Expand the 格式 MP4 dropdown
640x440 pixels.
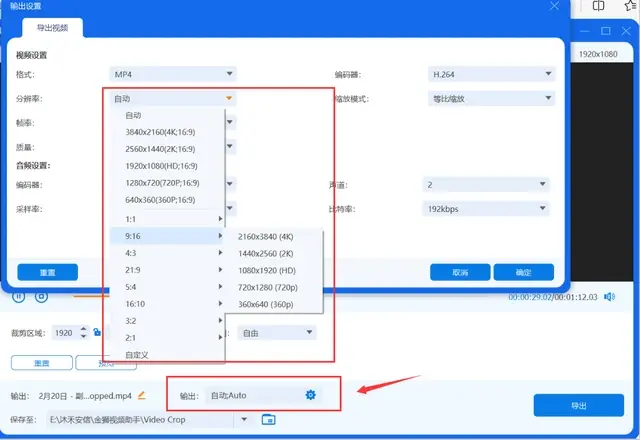[x=173, y=74]
